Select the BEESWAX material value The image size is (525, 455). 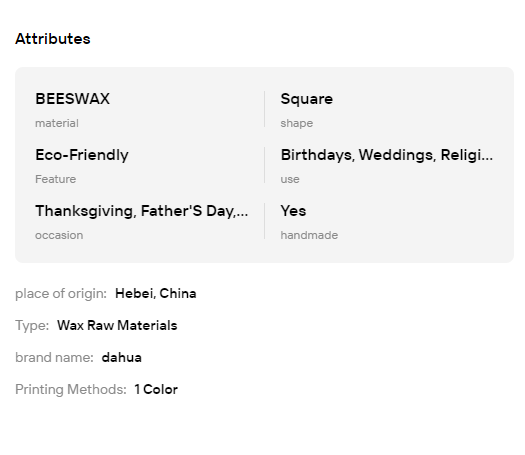pyautogui.click(x=73, y=99)
